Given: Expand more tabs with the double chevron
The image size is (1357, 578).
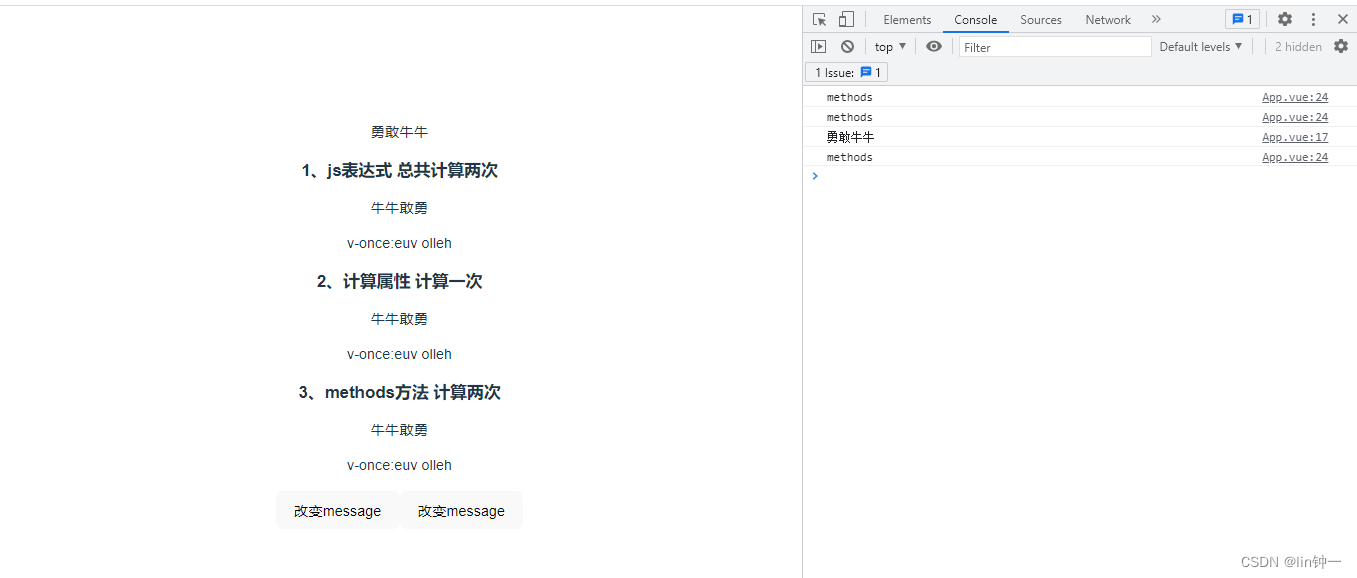Looking at the screenshot, I should [x=1156, y=20].
